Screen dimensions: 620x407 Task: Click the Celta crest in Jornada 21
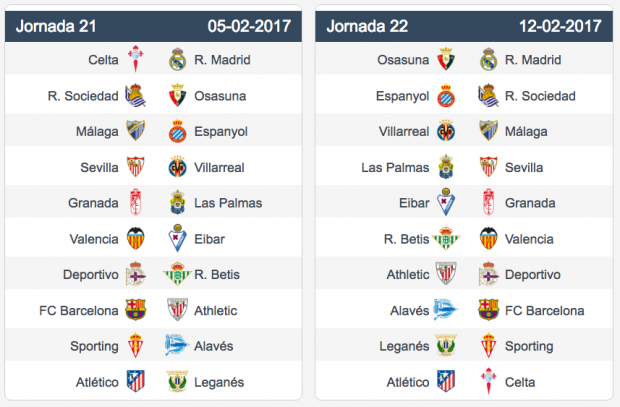(136, 59)
